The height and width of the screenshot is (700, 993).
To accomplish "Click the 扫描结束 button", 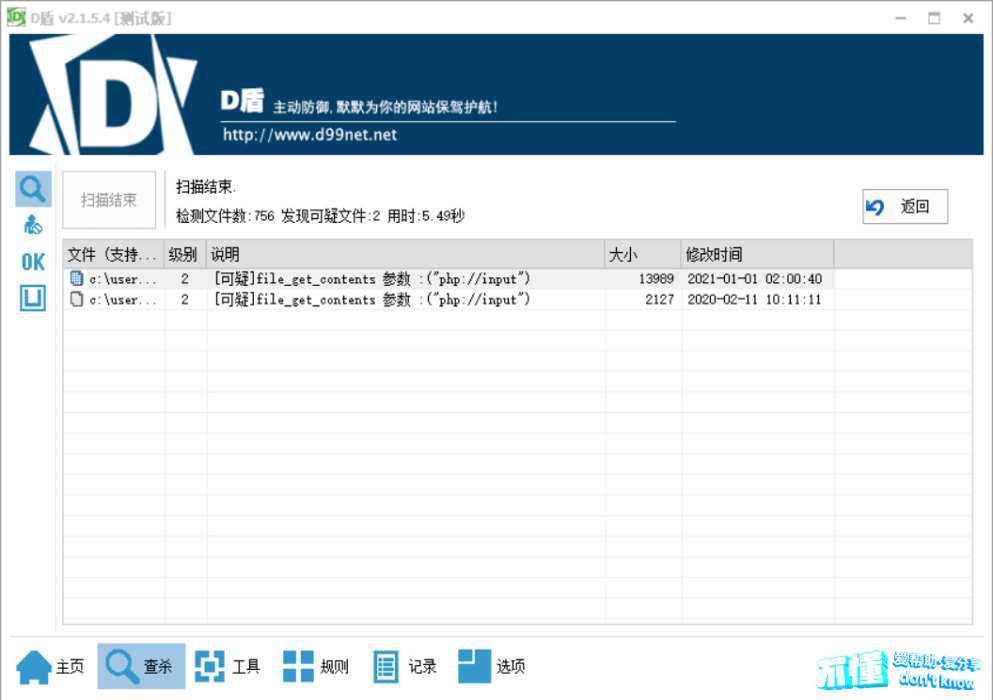I will [x=109, y=200].
